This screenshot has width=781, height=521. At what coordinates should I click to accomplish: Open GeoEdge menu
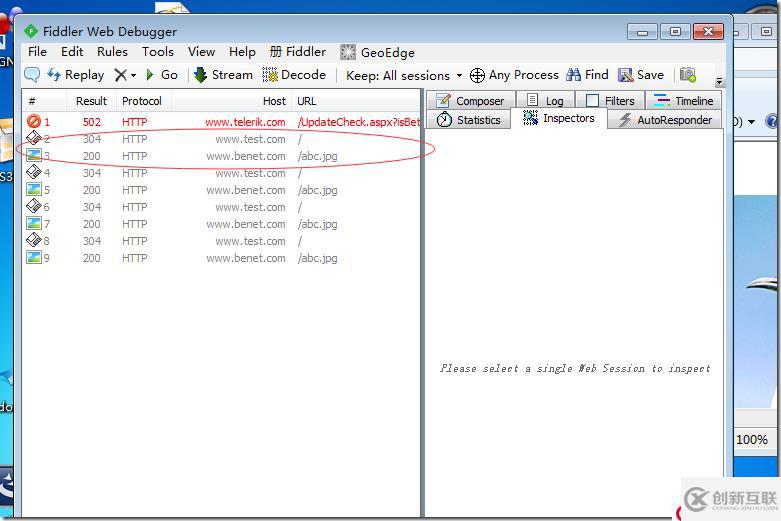coord(377,52)
